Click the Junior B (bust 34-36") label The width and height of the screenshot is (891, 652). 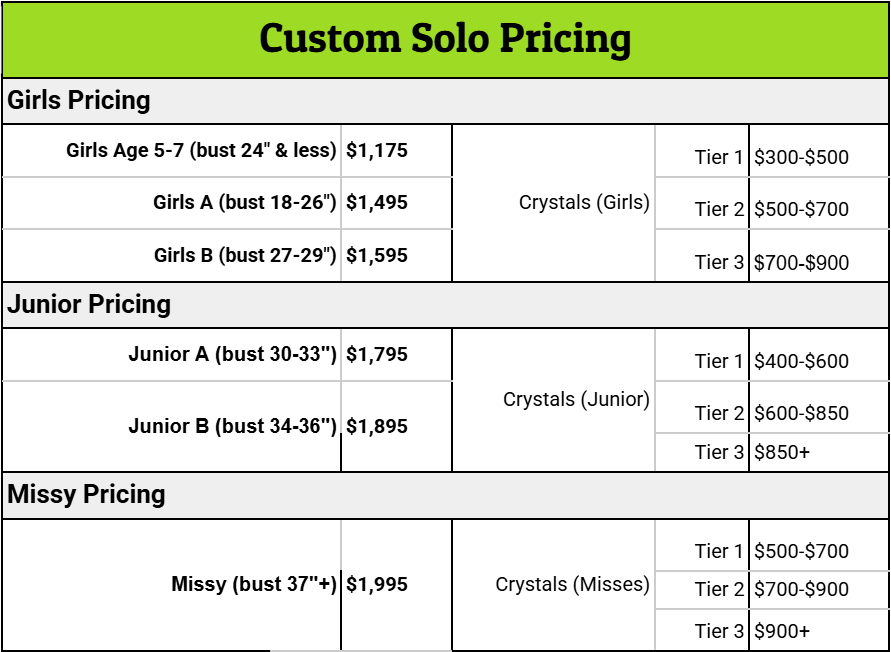232,426
